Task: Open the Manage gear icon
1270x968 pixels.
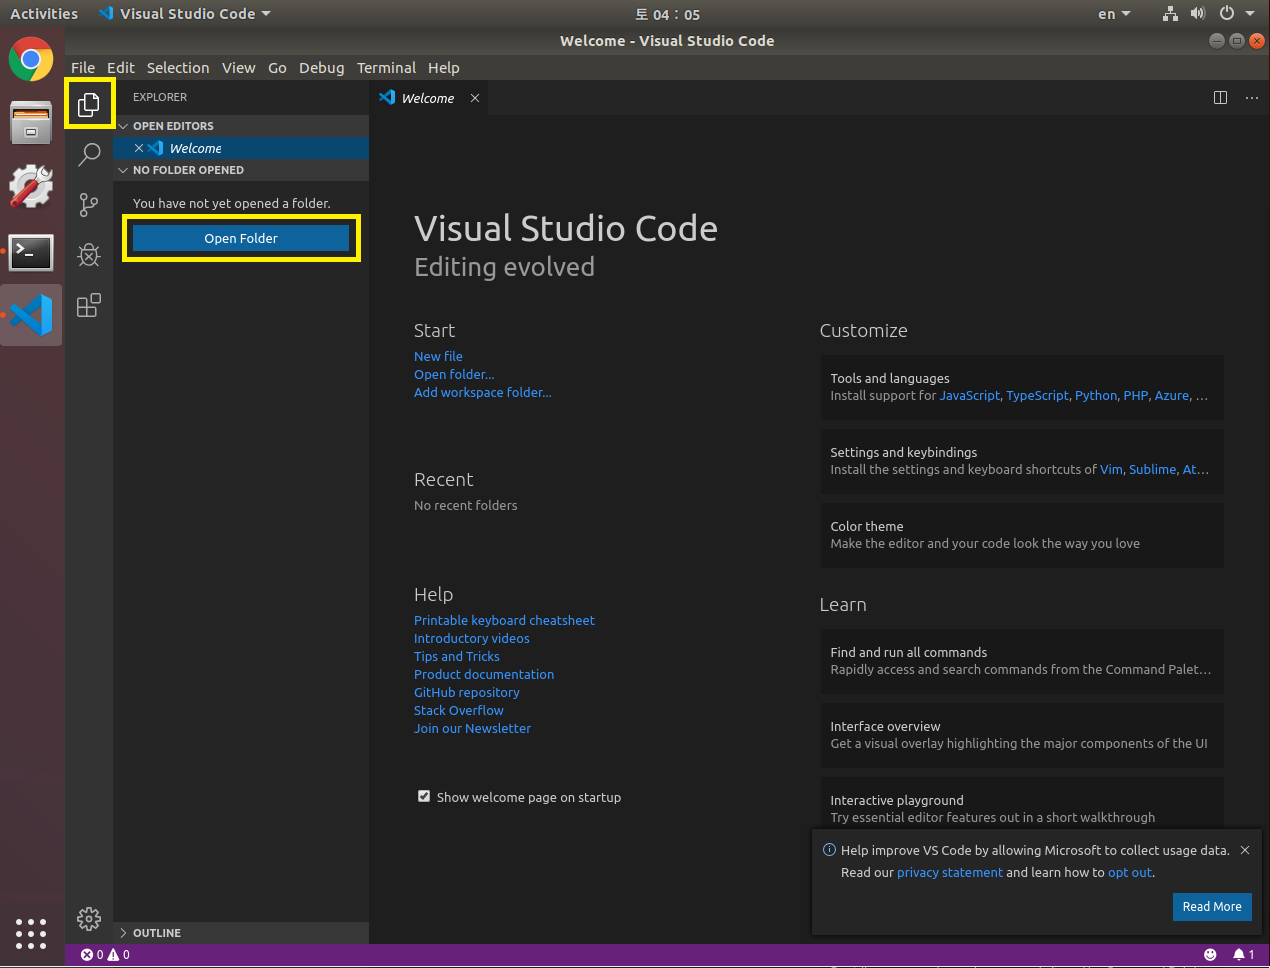Action: [89, 918]
